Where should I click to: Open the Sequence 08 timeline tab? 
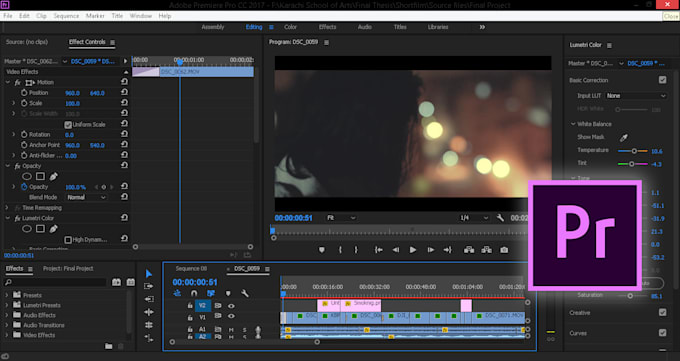tap(191, 269)
